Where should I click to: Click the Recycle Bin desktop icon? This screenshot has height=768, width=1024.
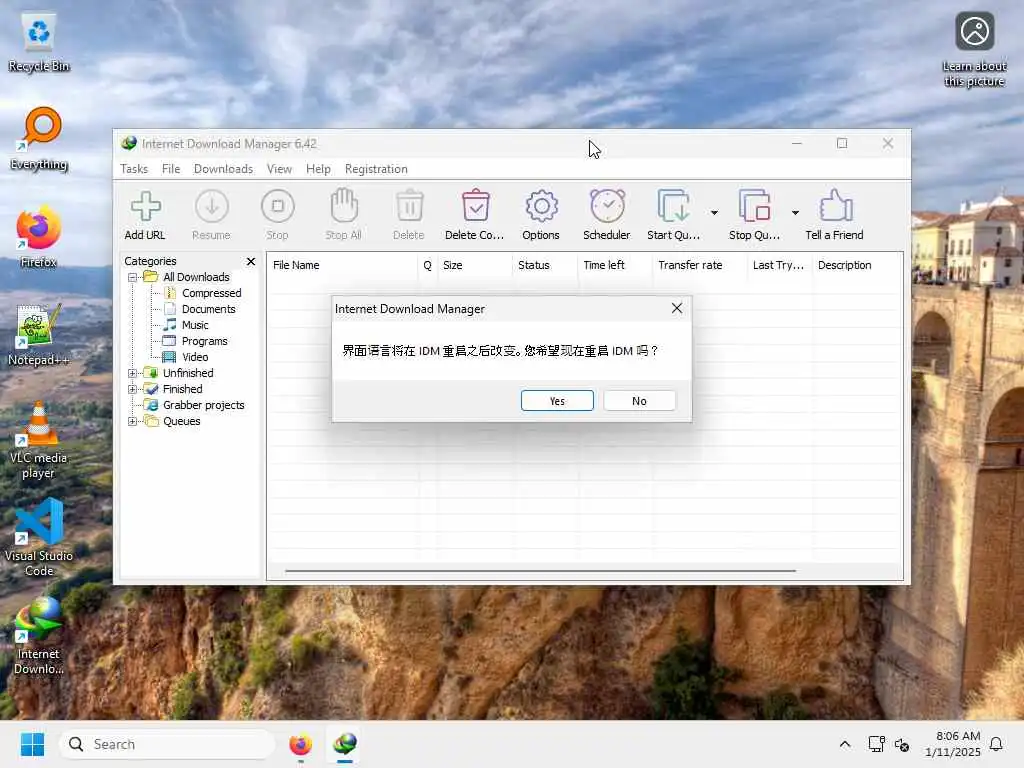pyautogui.click(x=39, y=43)
